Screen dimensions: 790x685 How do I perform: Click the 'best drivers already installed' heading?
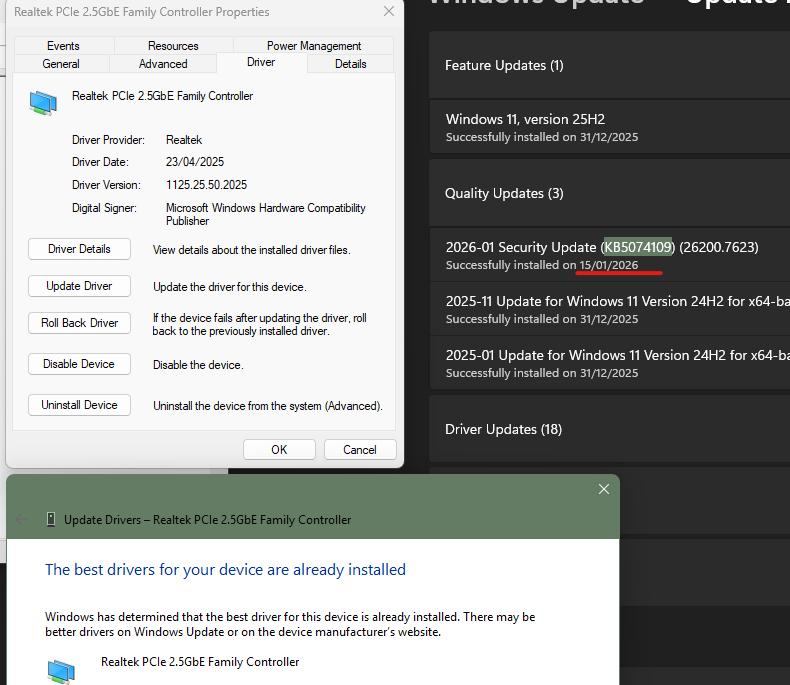(225, 570)
